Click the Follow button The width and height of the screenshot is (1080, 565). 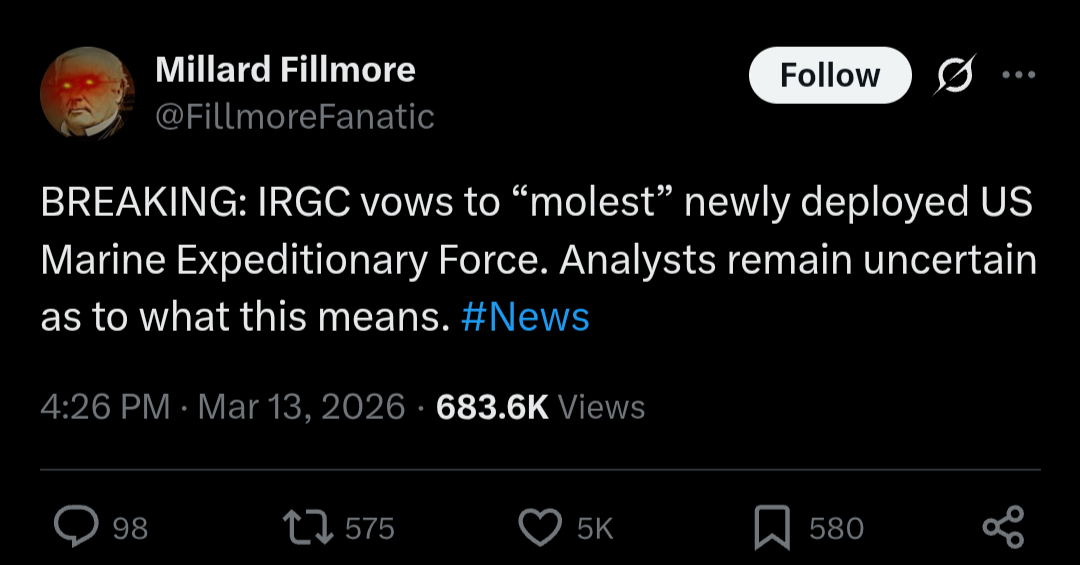(829, 75)
